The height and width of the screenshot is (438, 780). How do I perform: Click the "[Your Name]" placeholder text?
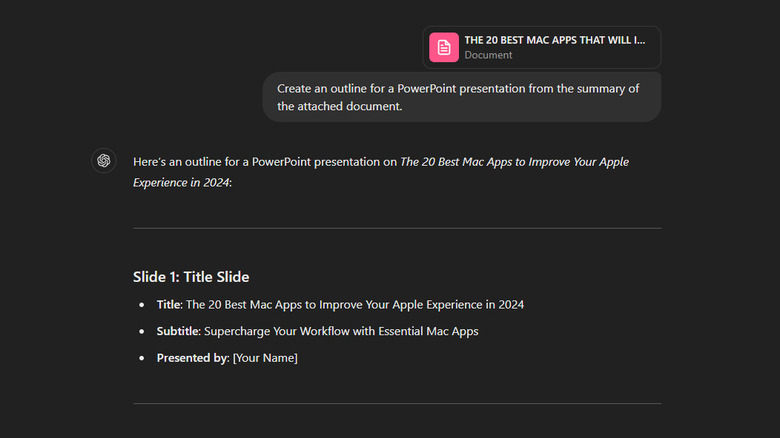[265, 358]
